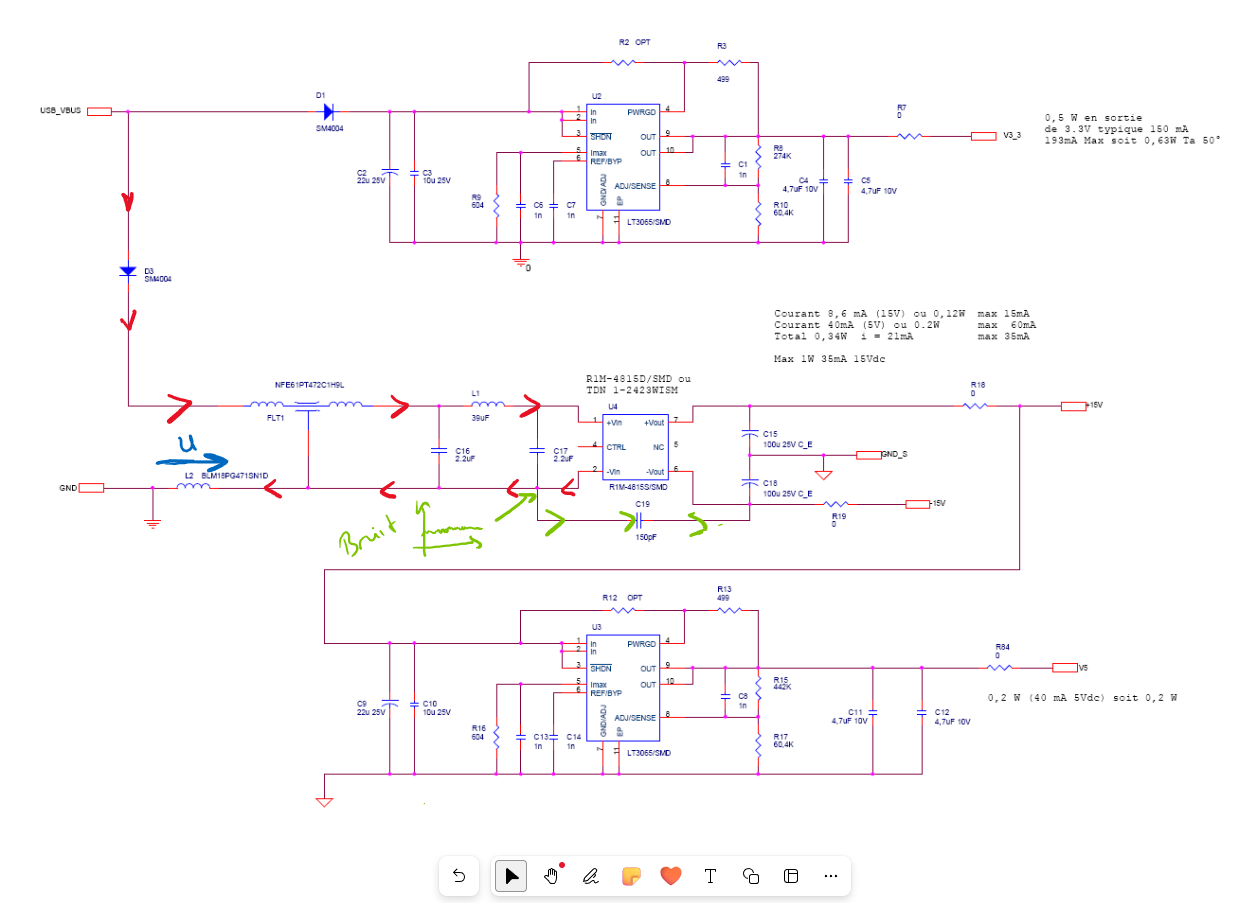Activate the Select arrow tool
This screenshot has height=903, width=1257.
tap(511, 876)
